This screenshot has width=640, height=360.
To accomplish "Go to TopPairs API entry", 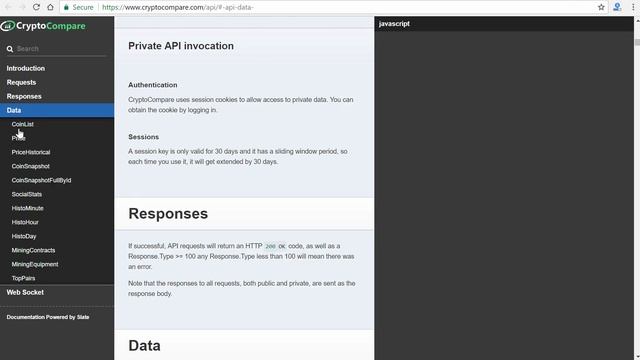I will pos(23,278).
